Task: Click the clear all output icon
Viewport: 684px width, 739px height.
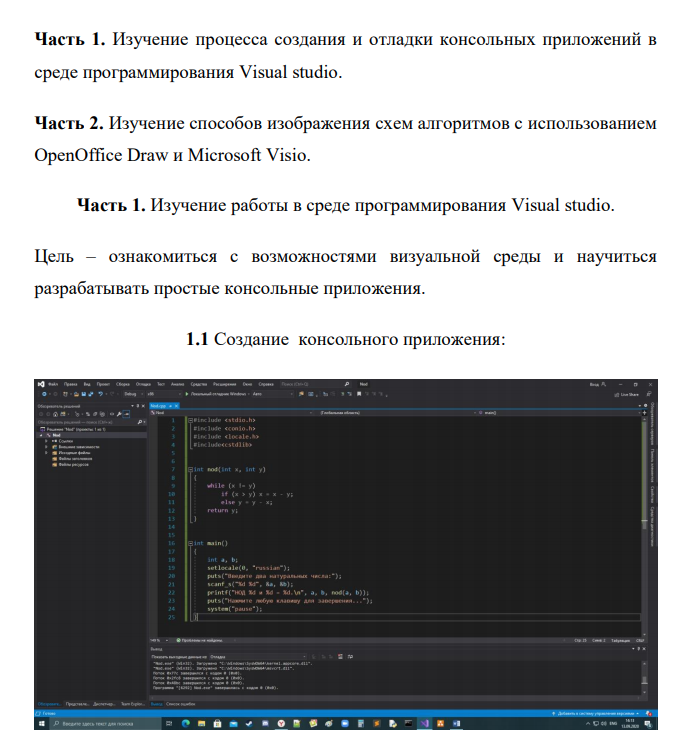Action: pyautogui.click(x=340, y=657)
